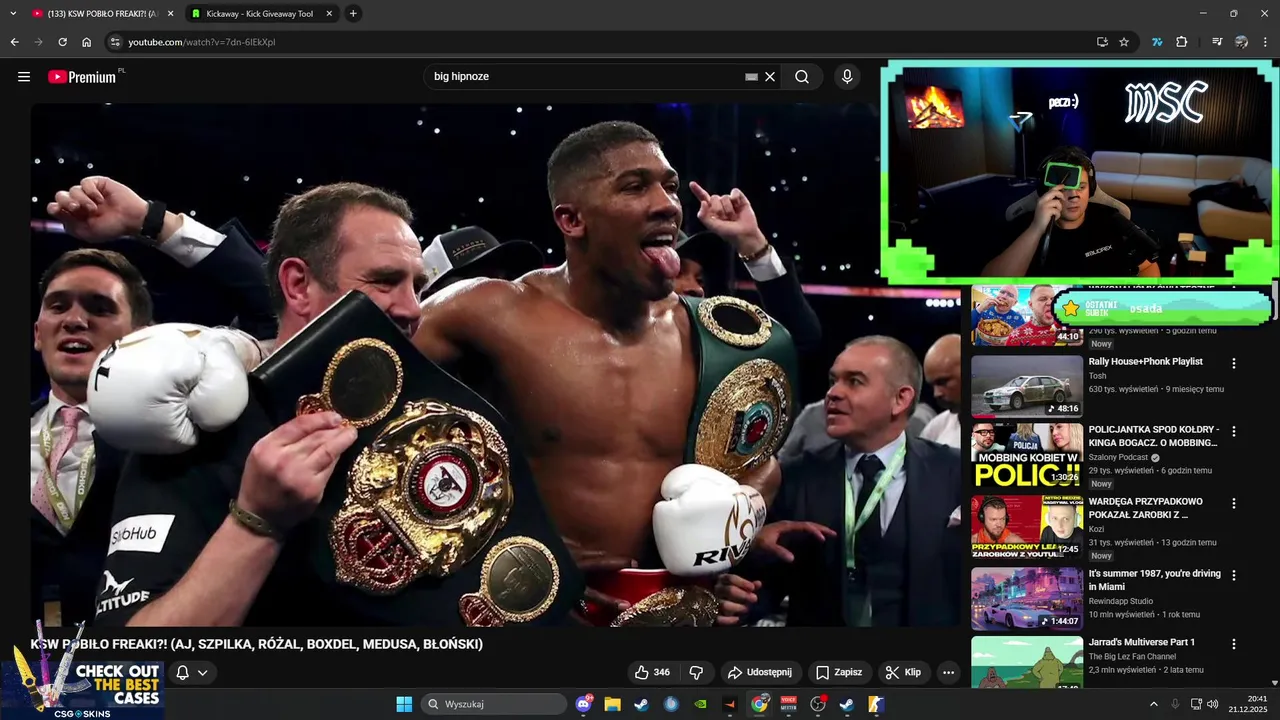
Task: Open Rally House+Phonk Playlist thumbnail
Action: pyautogui.click(x=1027, y=387)
